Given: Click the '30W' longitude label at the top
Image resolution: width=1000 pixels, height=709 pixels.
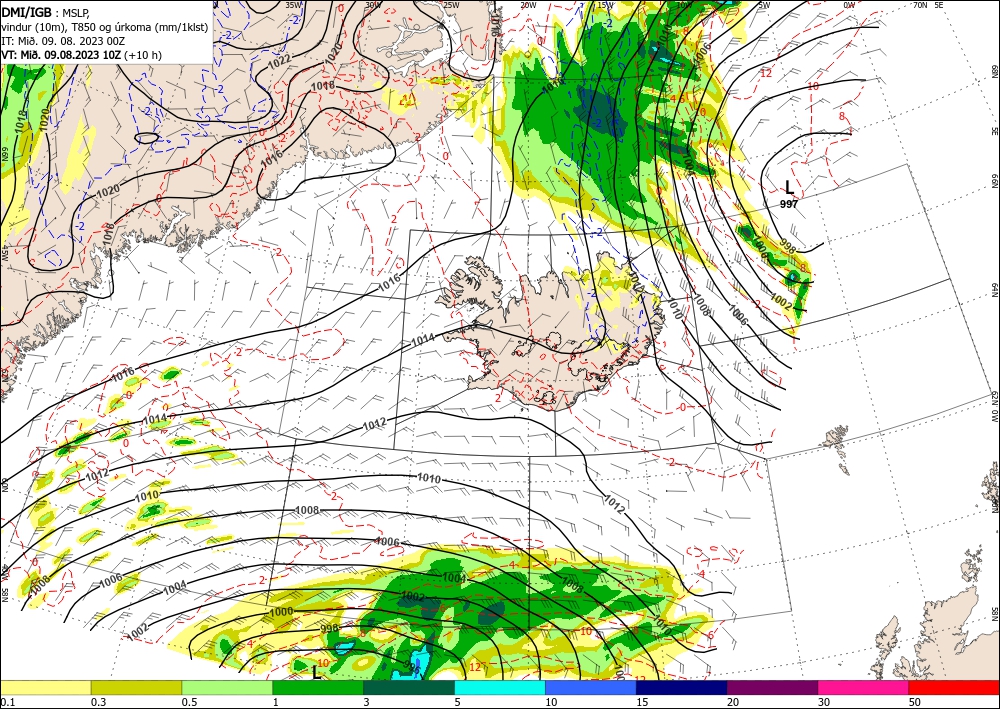Looking at the screenshot, I should point(373,5).
